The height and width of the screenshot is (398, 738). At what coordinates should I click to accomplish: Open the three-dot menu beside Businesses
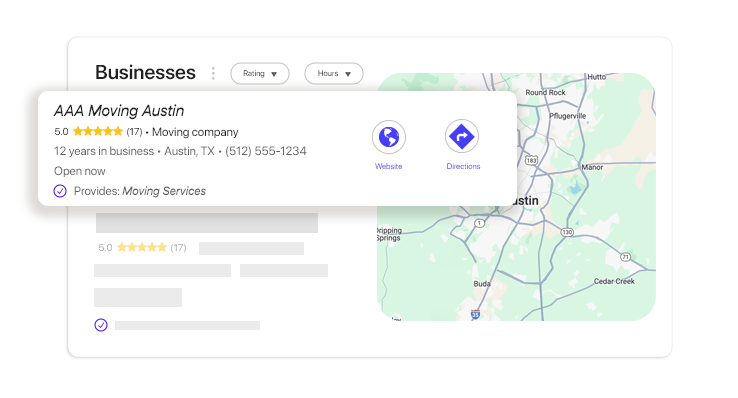[x=213, y=73]
